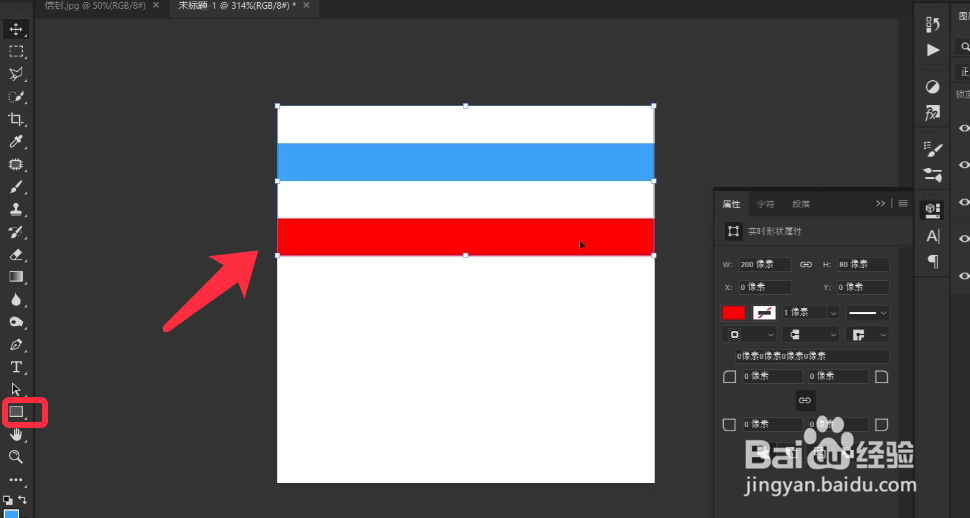Open the foreground color swatch
This screenshot has height=518, width=970.
coord(11,514)
